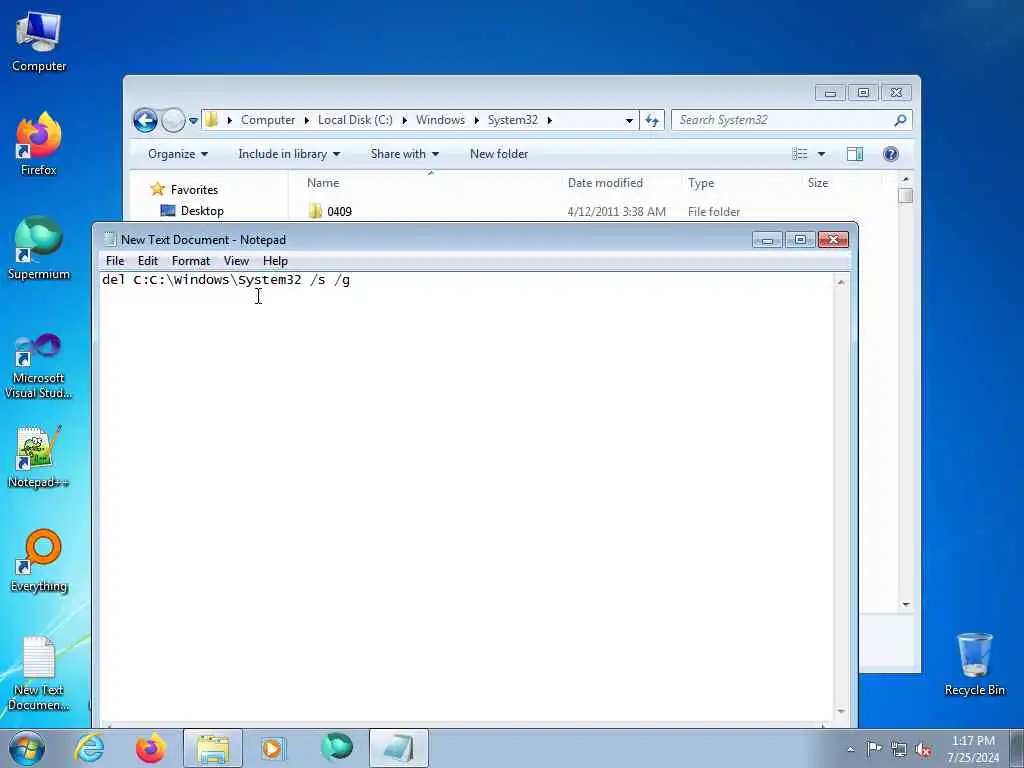1024x768 pixels.
Task: Switch to Windows Explorer in the taskbar
Action: pyautogui.click(x=212, y=748)
